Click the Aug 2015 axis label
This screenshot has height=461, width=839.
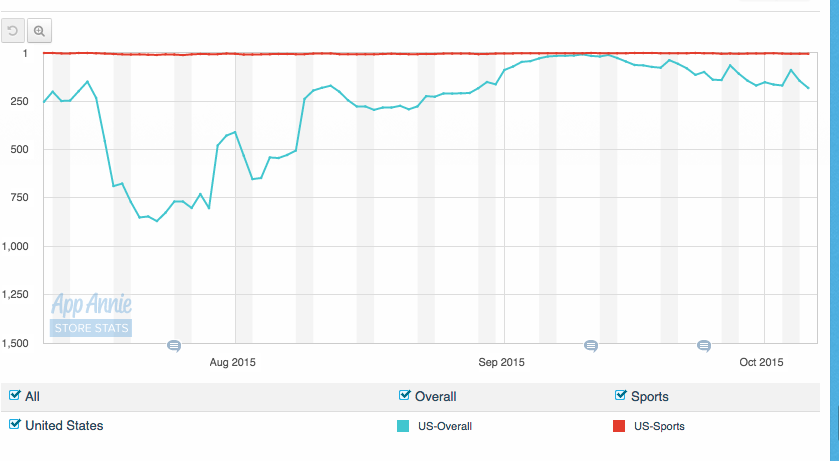click(234, 362)
